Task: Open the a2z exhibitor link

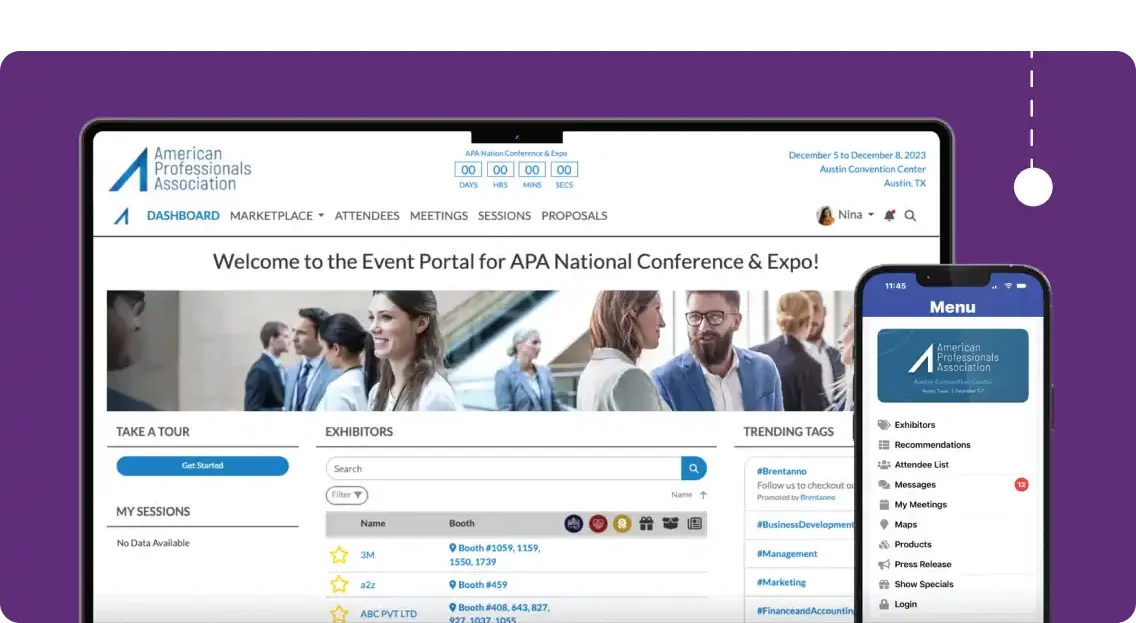Action: coord(368,585)
